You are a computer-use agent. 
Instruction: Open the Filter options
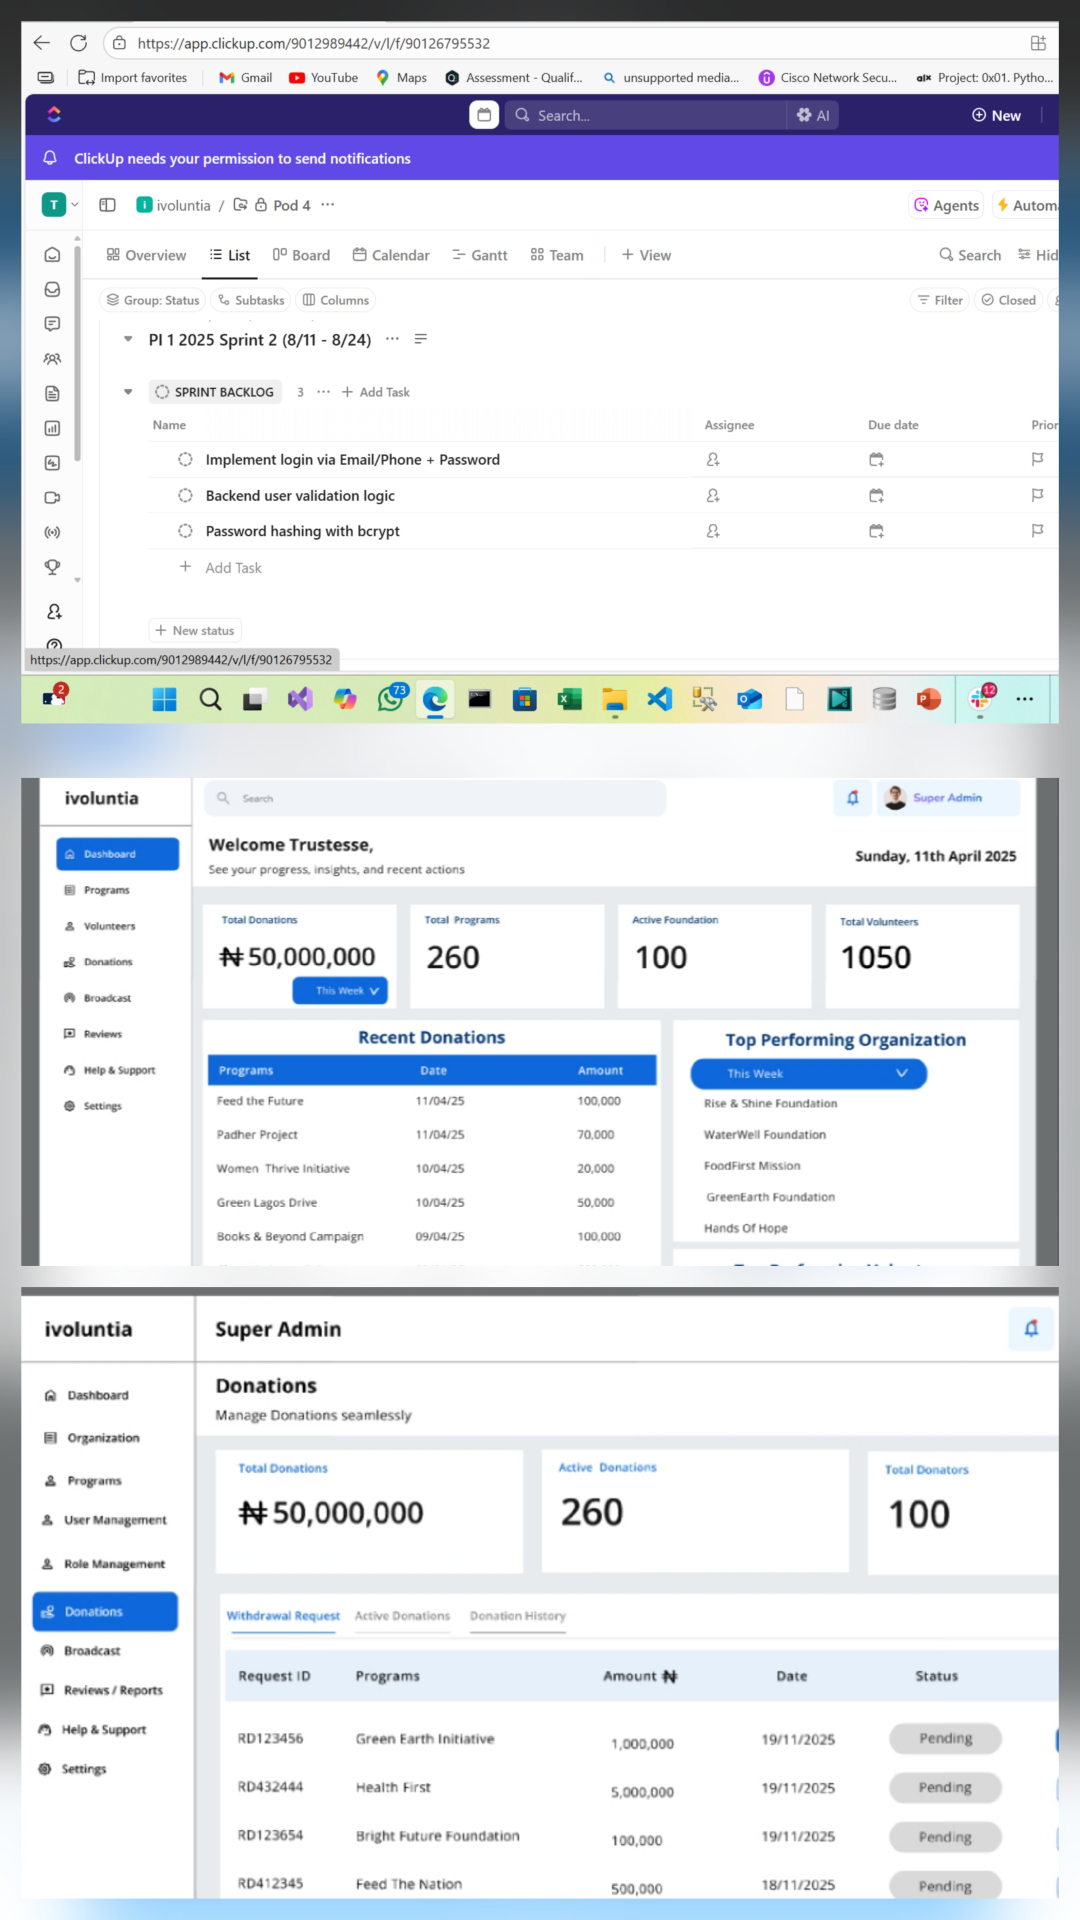coord(940,300)
